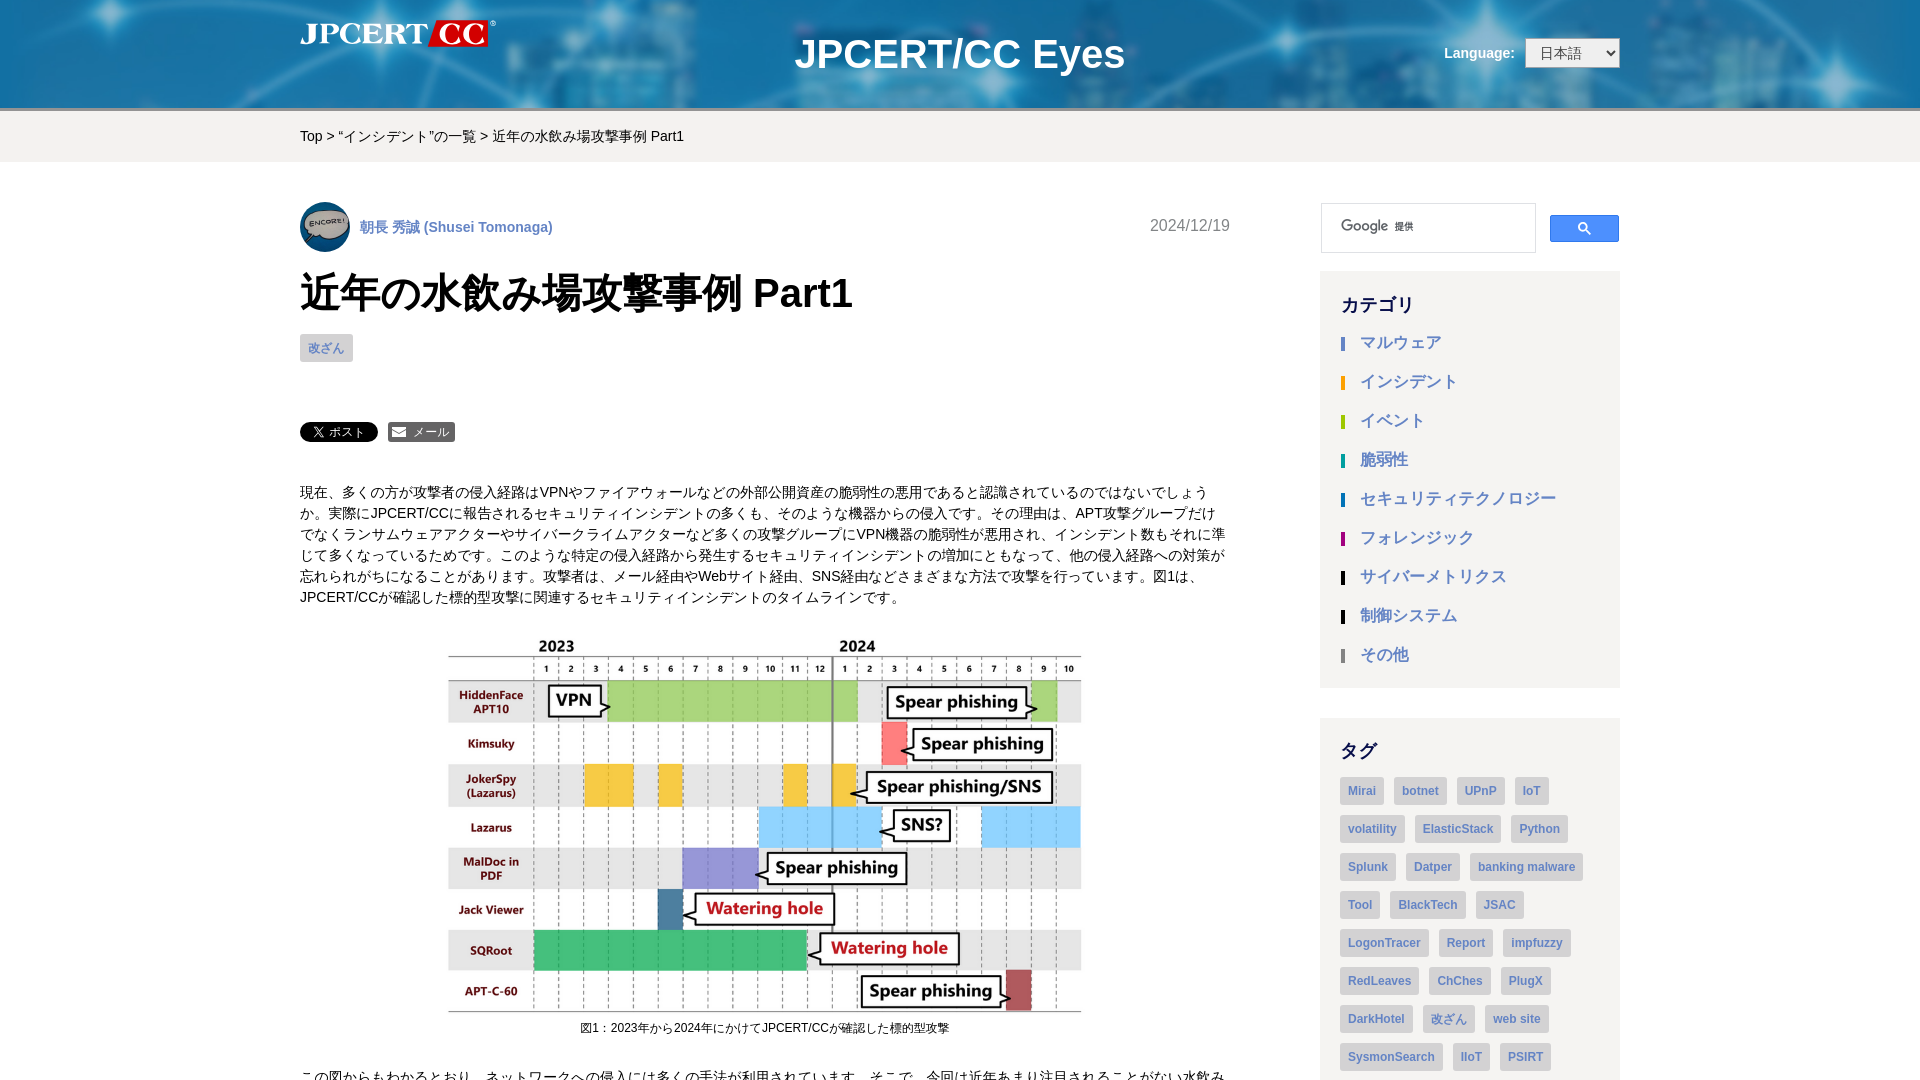Select the UPnP tag

click(1480, 791)
